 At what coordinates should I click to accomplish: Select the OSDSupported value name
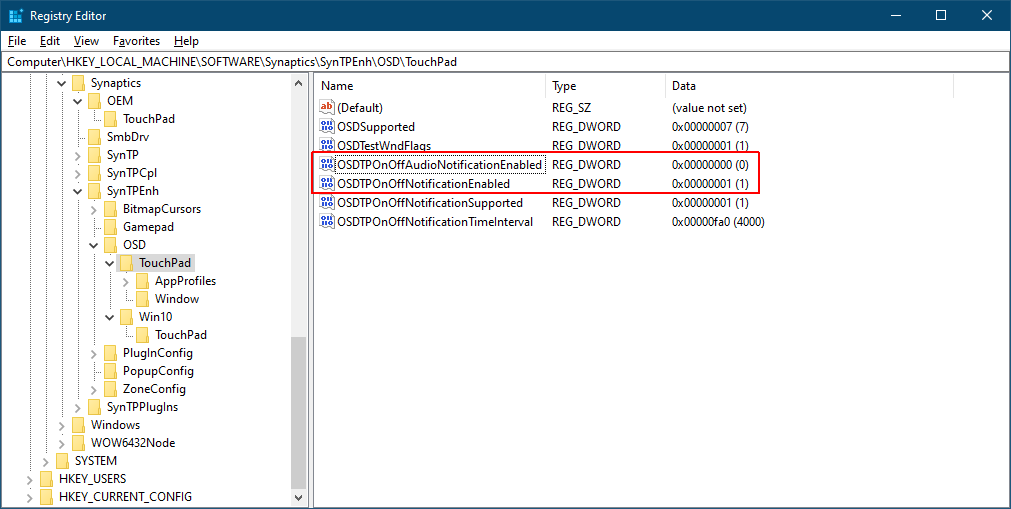(376, 126)
